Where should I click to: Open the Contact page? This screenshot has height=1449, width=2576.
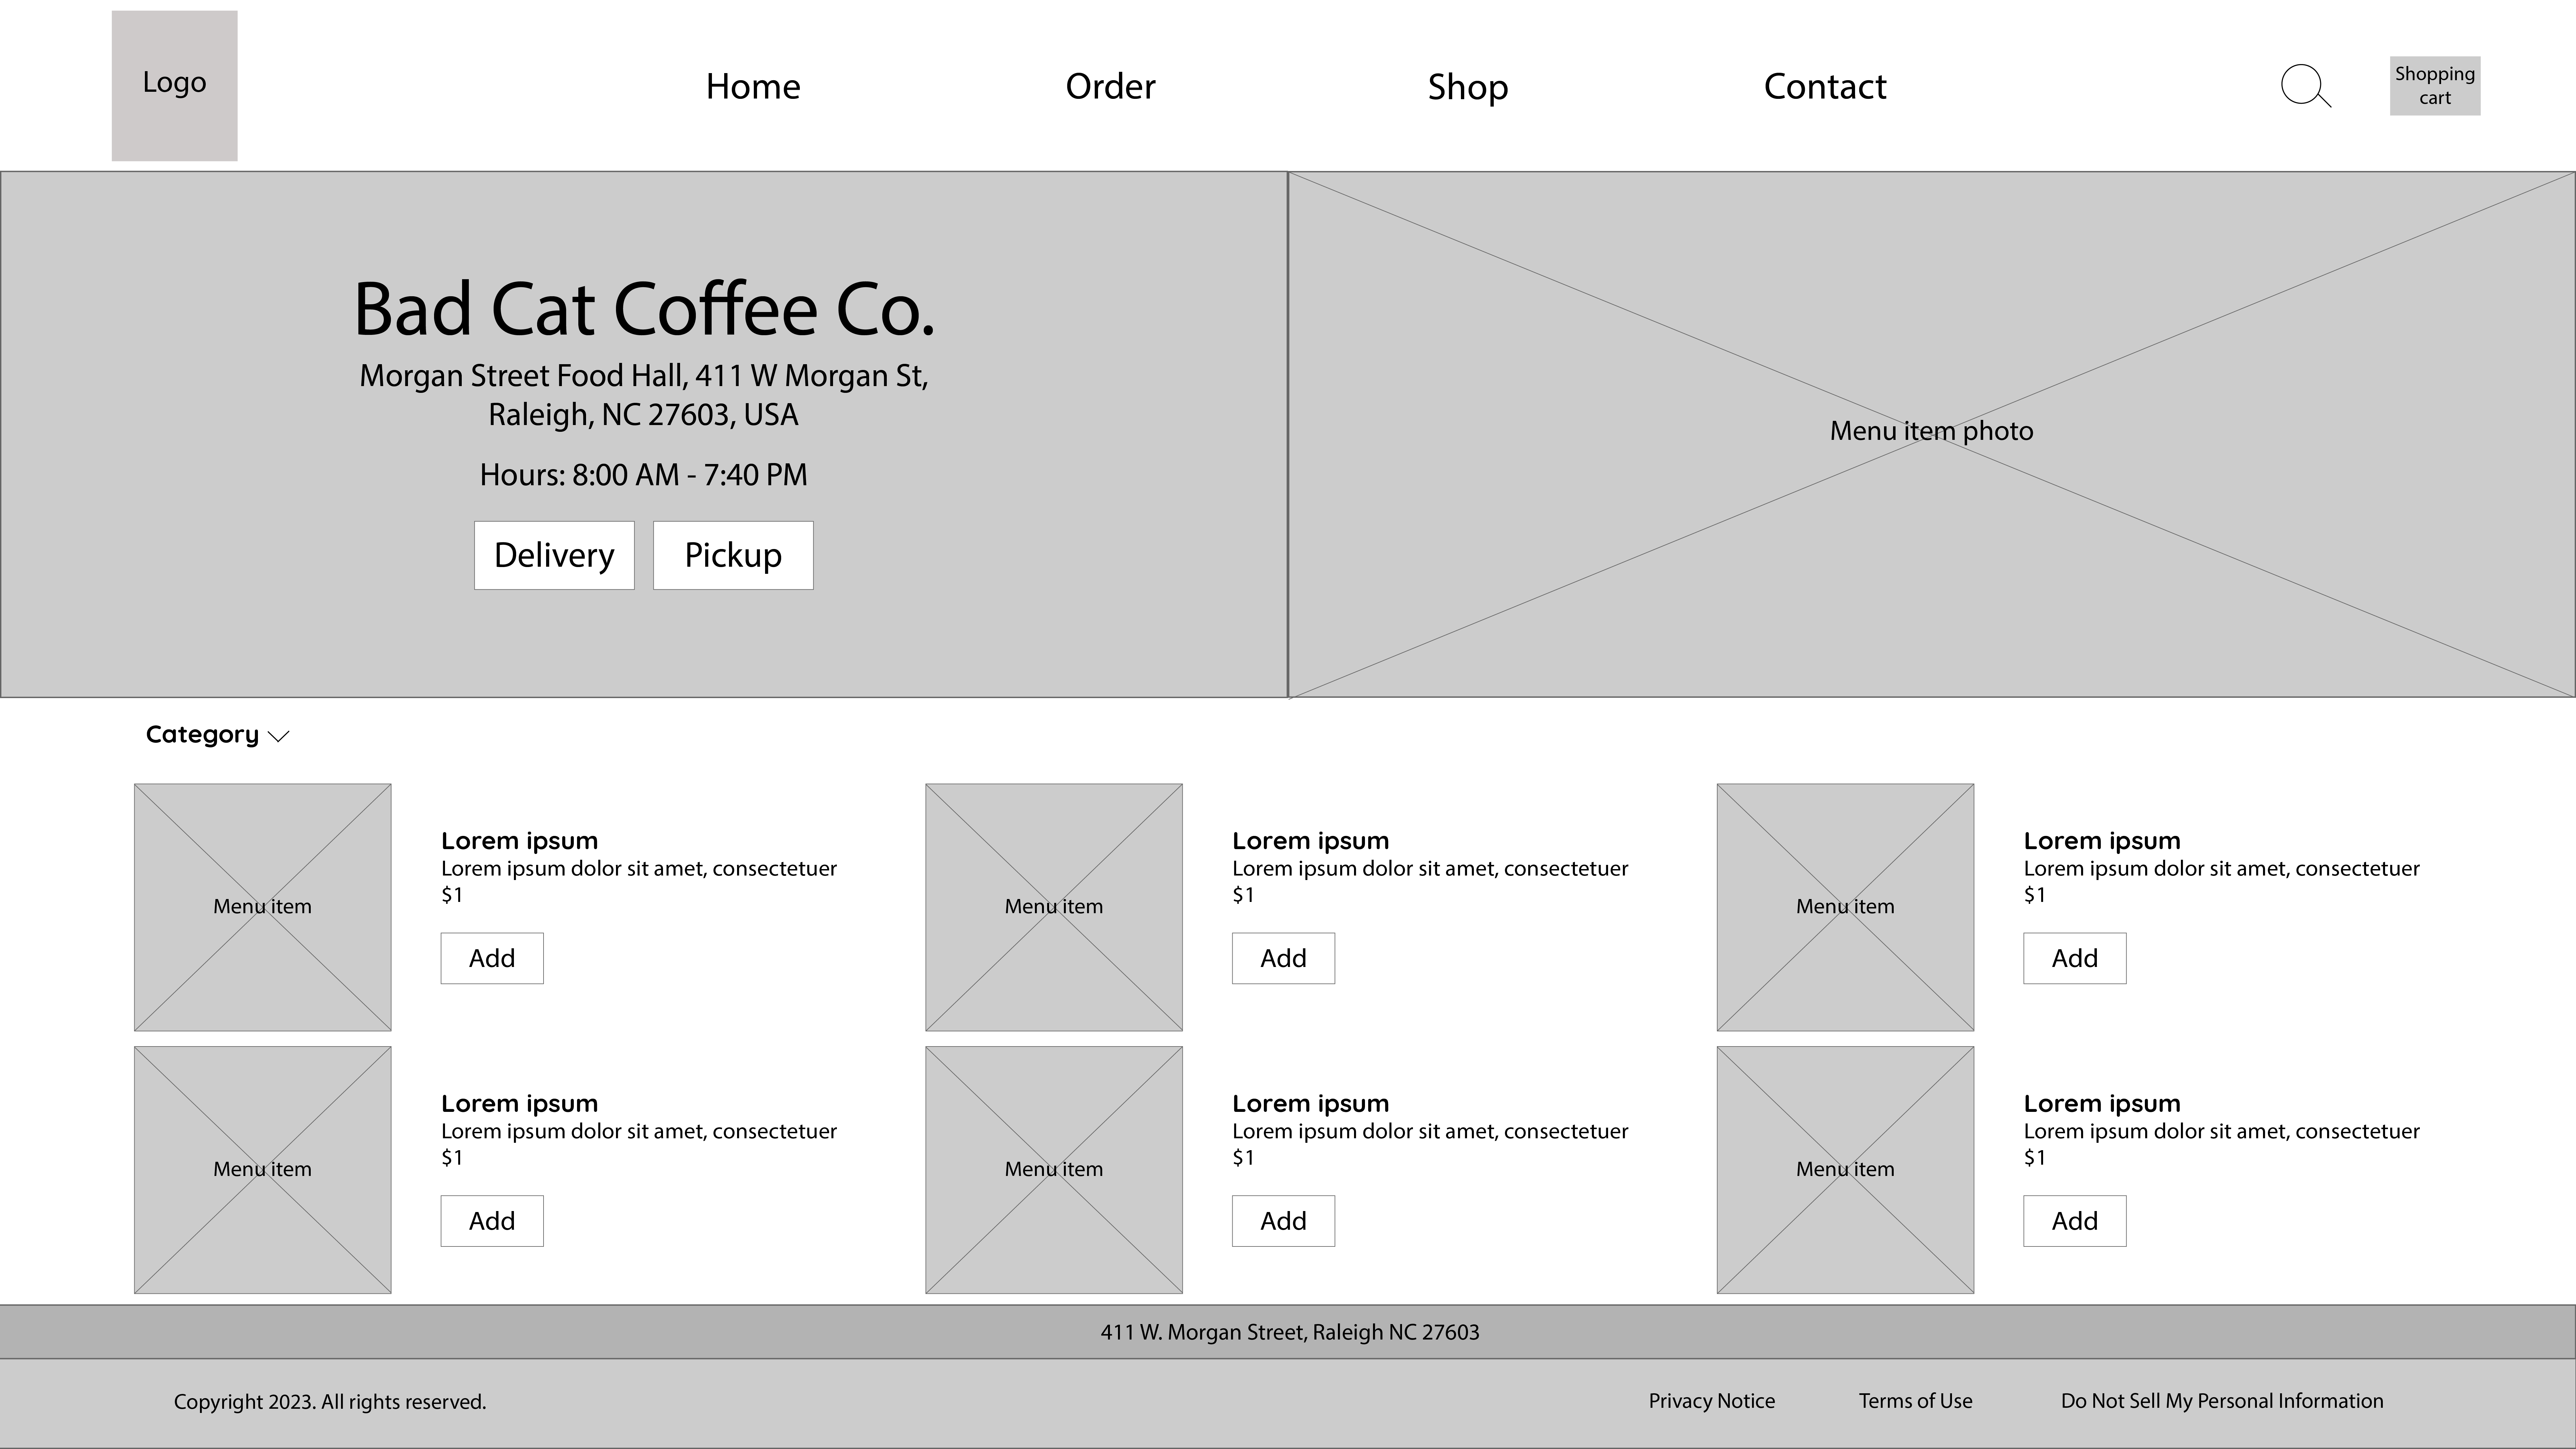click(1825, 87)
